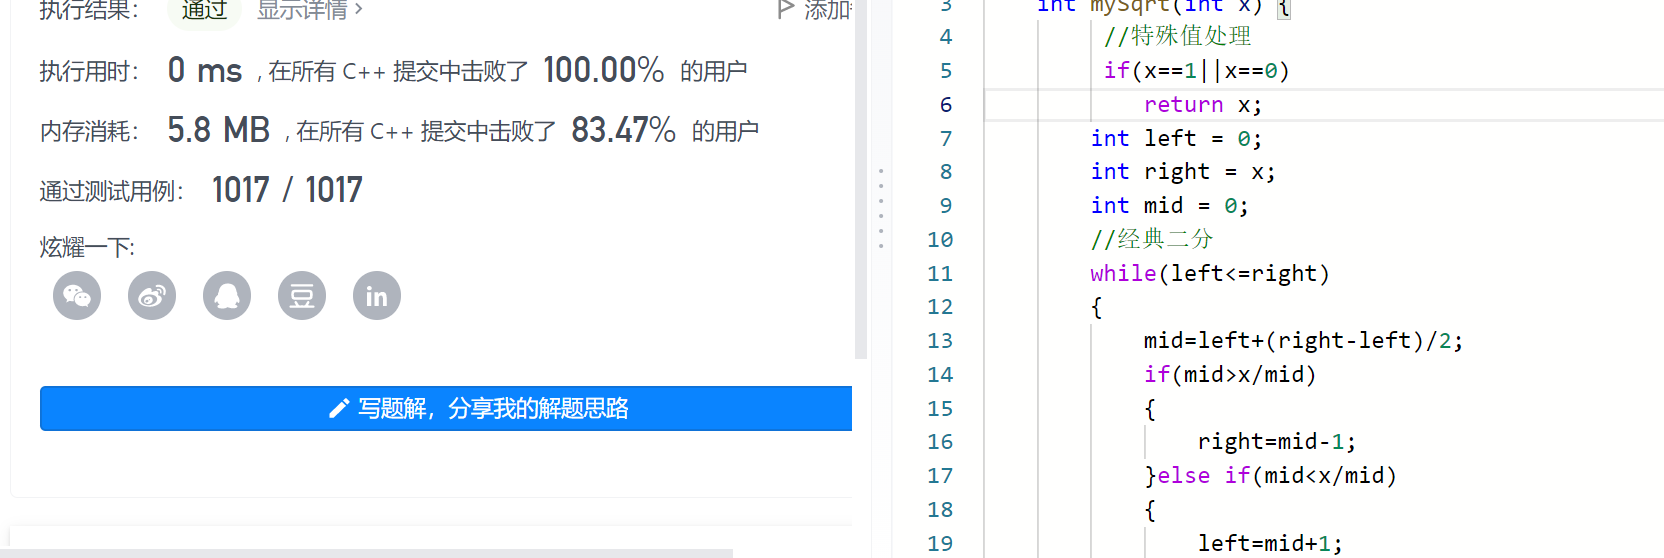
Task: Share result via QQ icon
Action: click(227, 296)
